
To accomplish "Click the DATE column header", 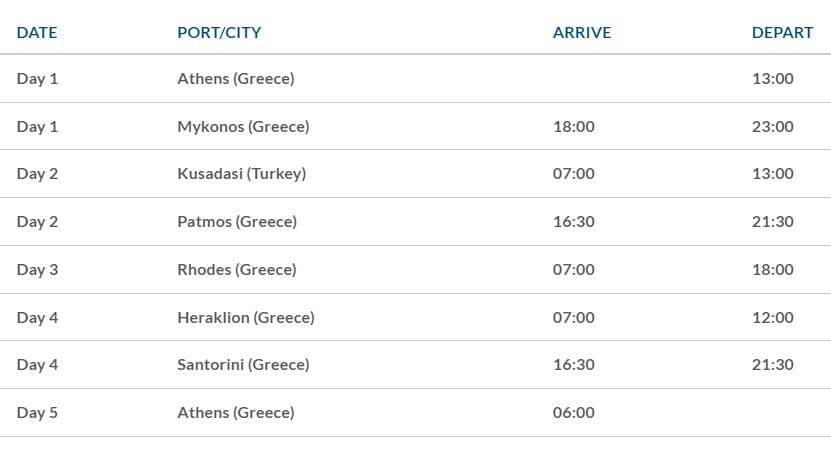I will (37, 33).
